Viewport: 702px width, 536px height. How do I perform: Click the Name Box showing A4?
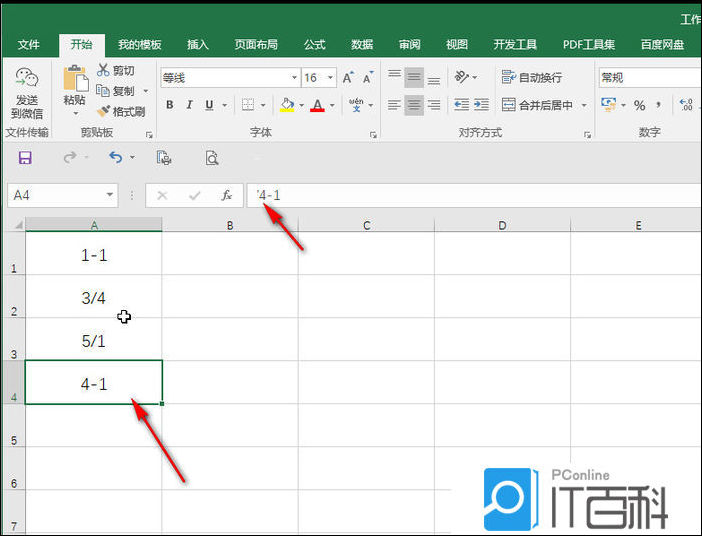pos(63,195)
